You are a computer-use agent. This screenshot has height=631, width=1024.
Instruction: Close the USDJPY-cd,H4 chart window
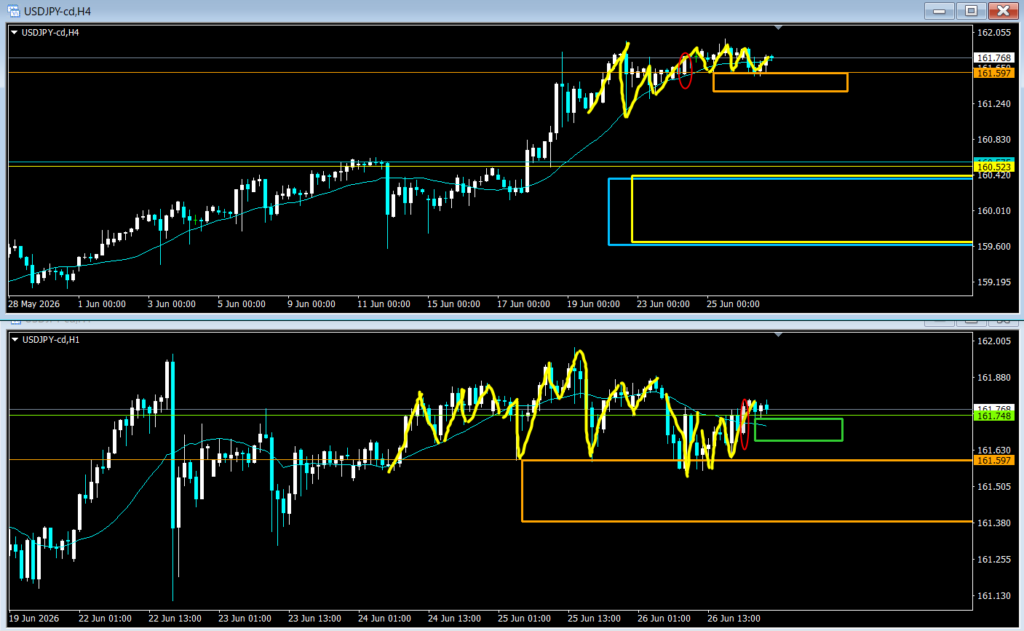[x=1003, y=10]
